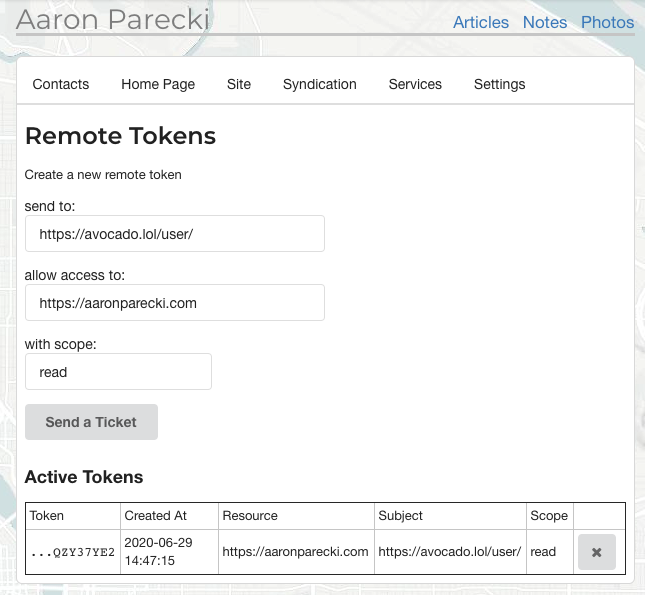Click the Aaron Parecki site title
The image size is (645, 595).
point(113,19)
